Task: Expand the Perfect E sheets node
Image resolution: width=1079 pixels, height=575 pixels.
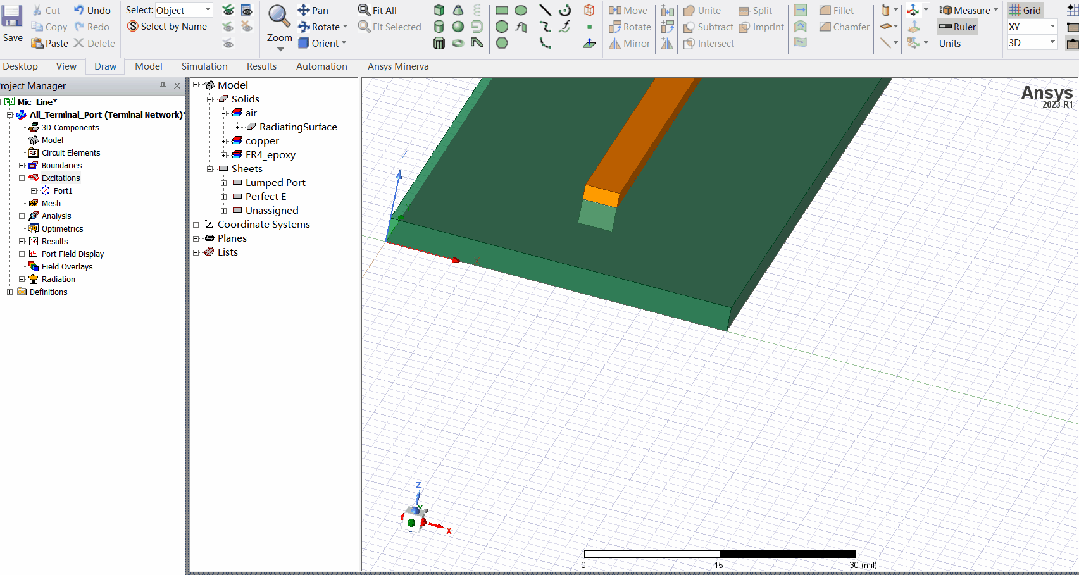Action: [x=224, y=197]
